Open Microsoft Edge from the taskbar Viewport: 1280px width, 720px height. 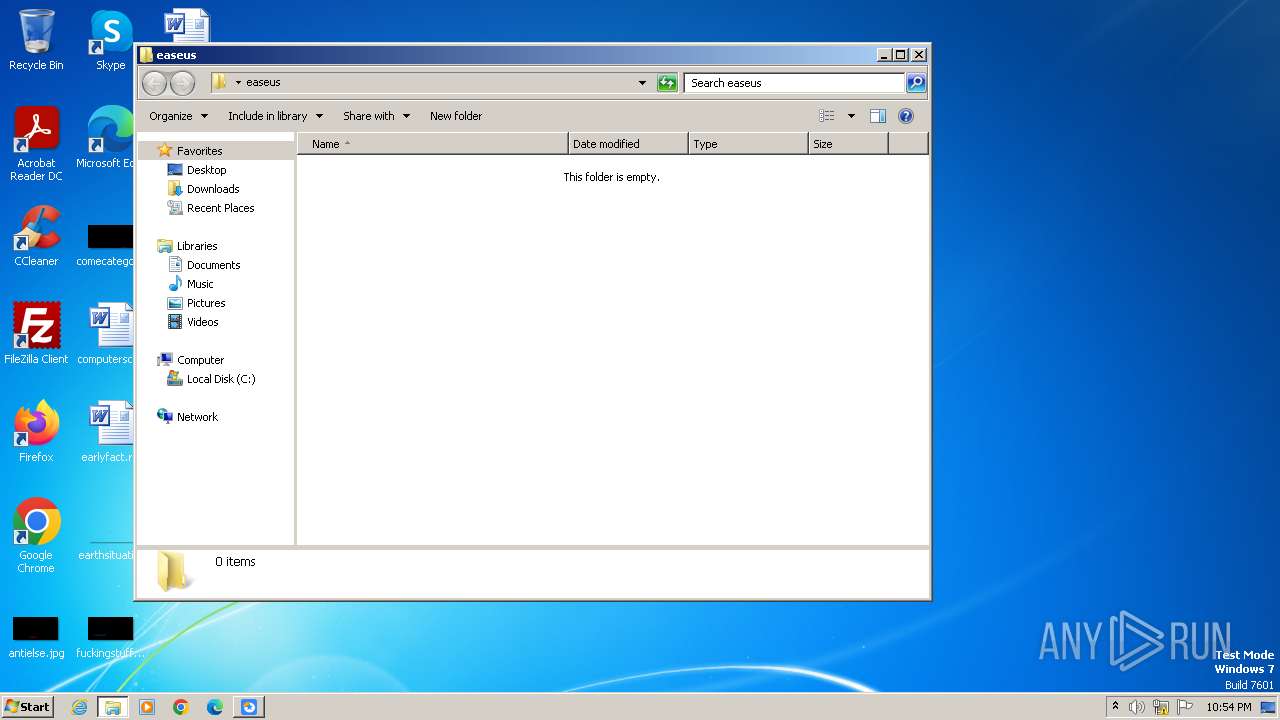[x=215, y=707]
